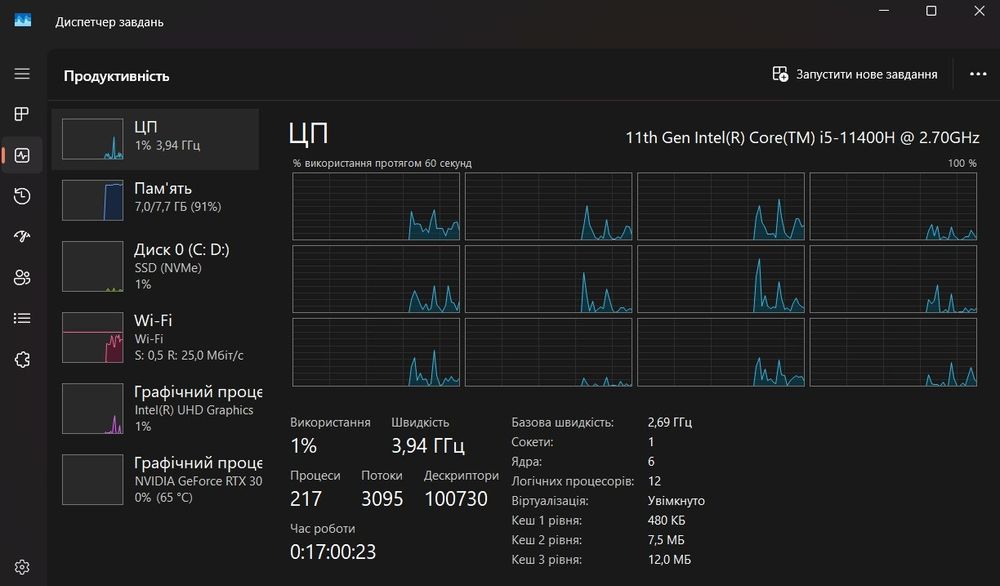
Task: Click the 'Час роботи' label
Action: tap(323, 529)
